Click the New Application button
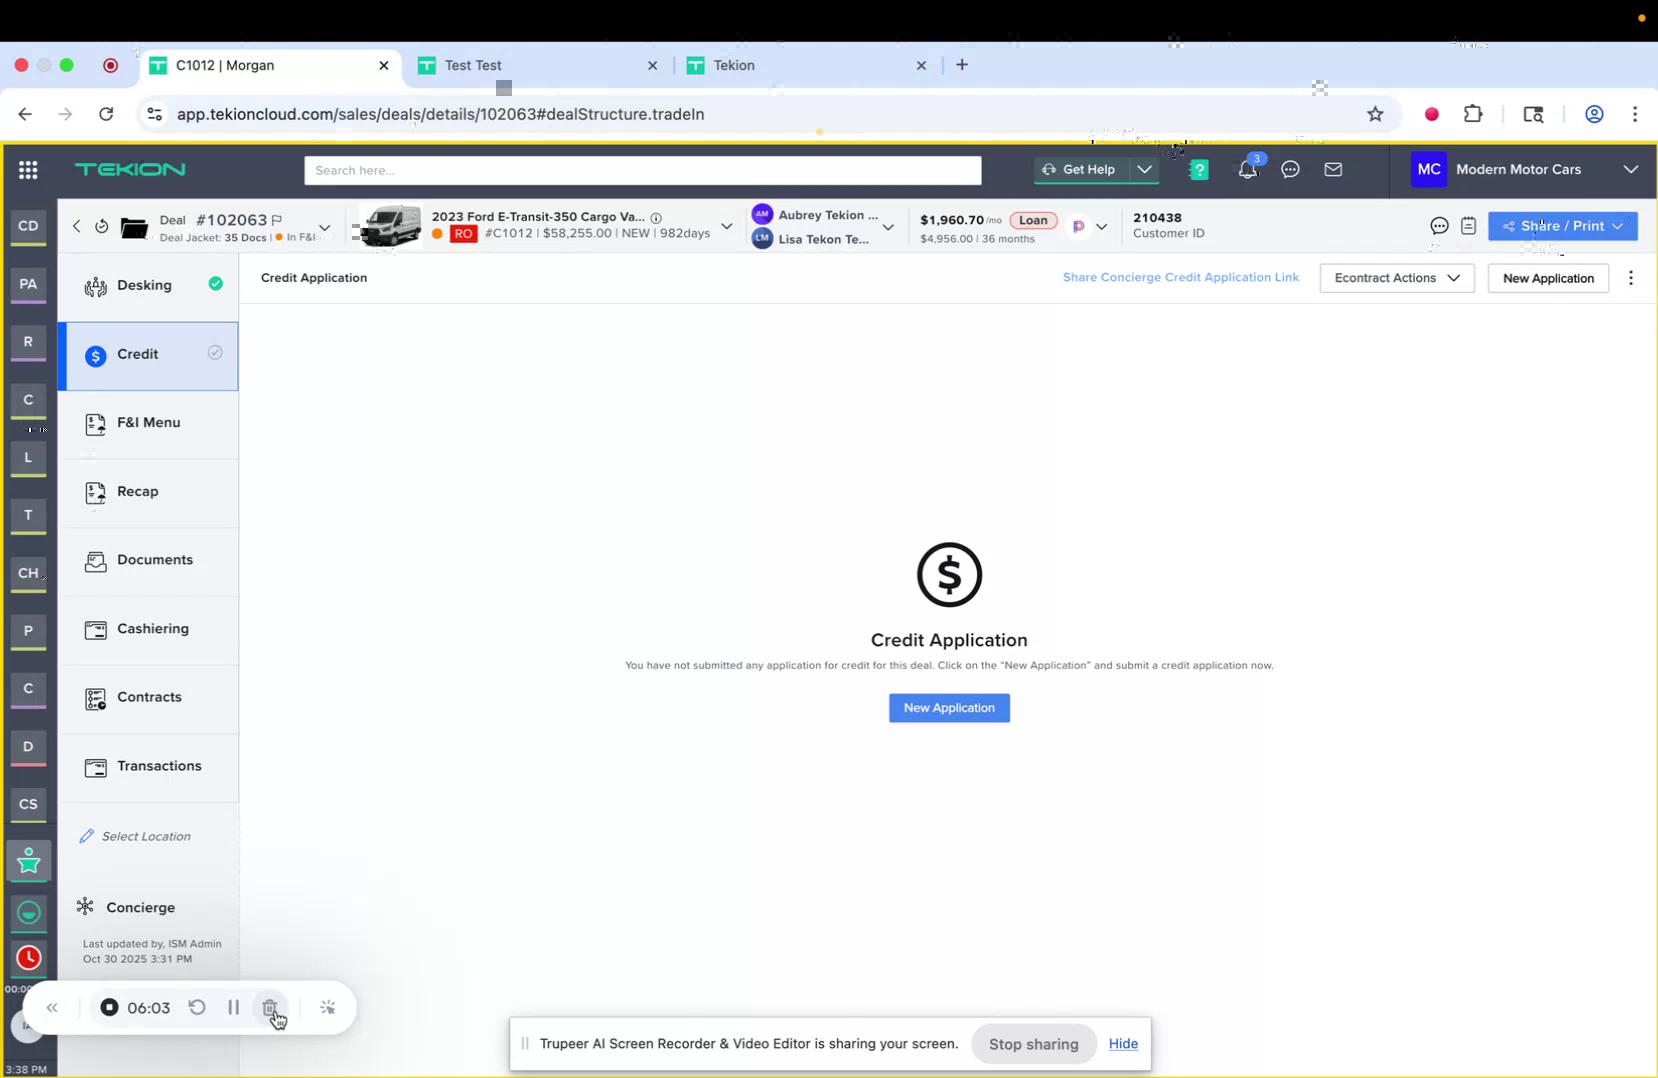Screen dimensions: 1658x1078 point(948,707)
